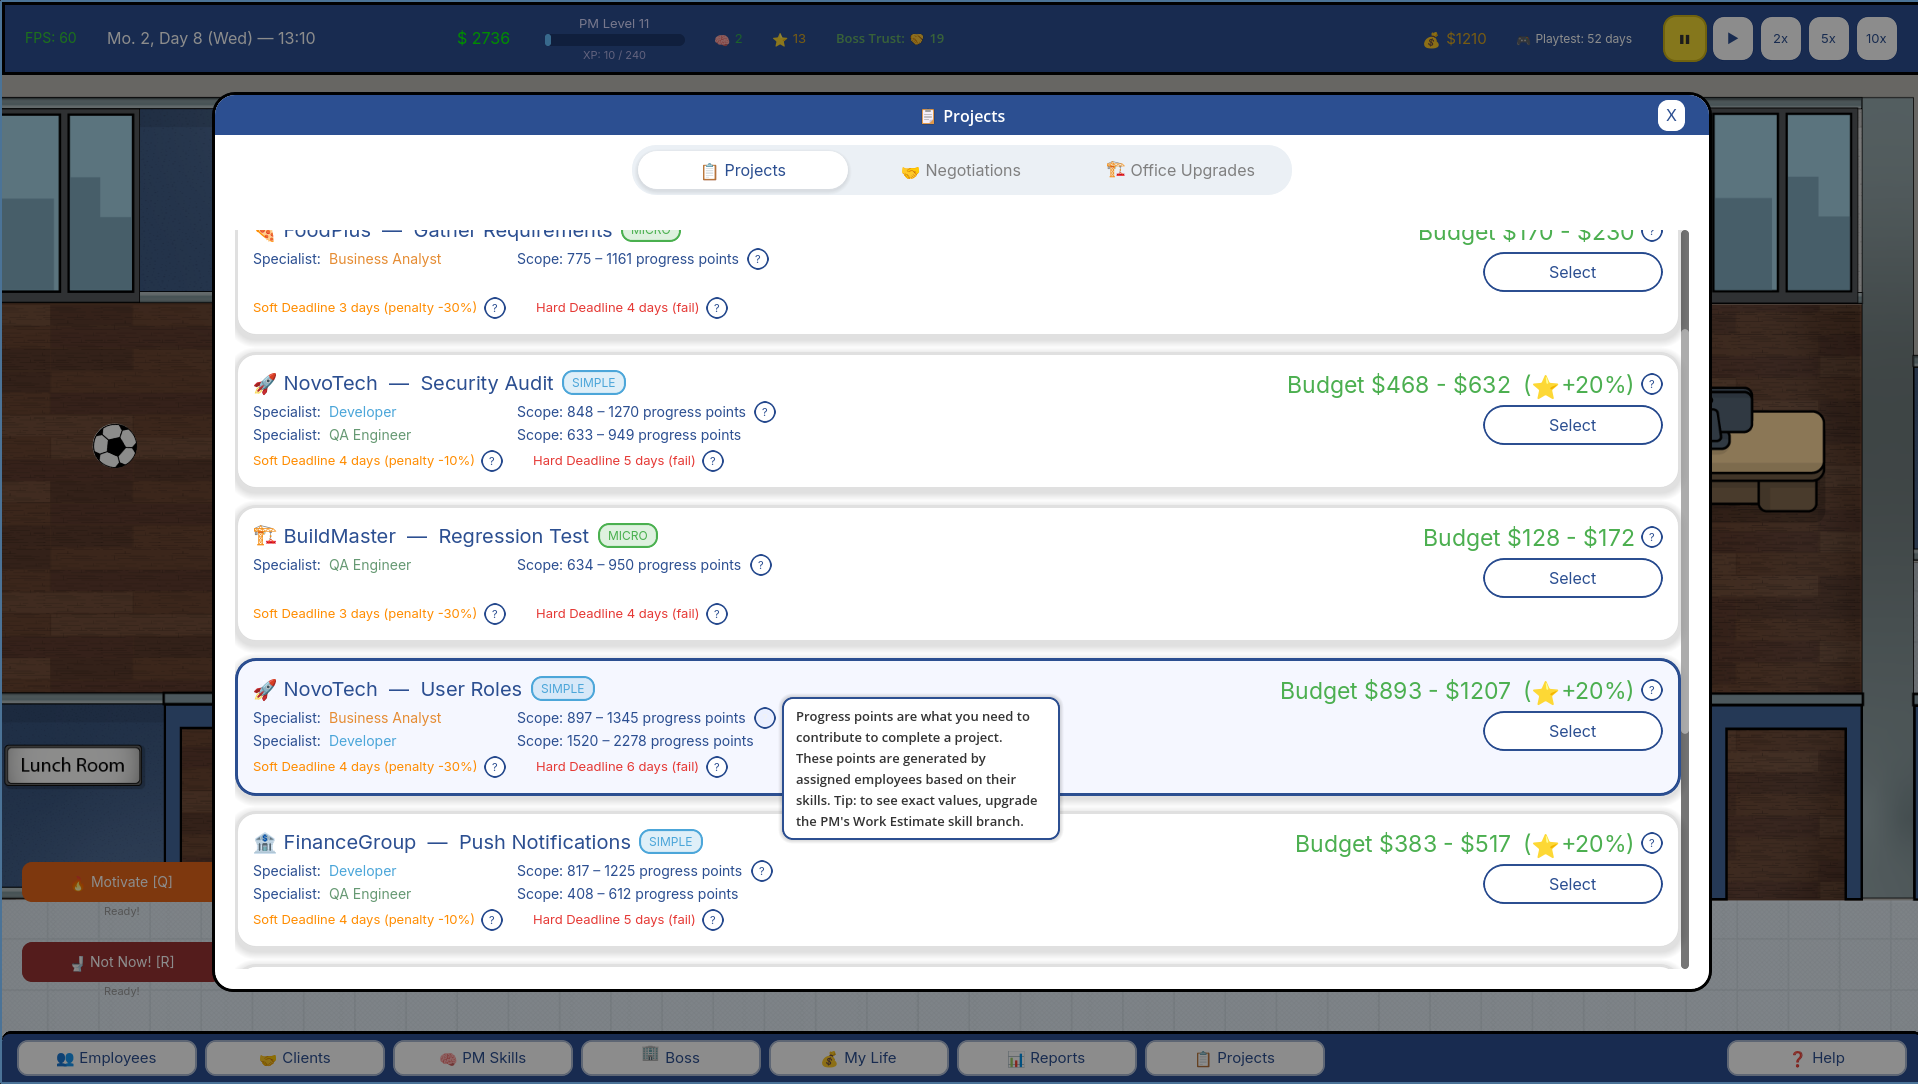Screen dimensions: 1918x1084
Task: Close the Projects dialog with X
Action: click(x=1671, y=116)
